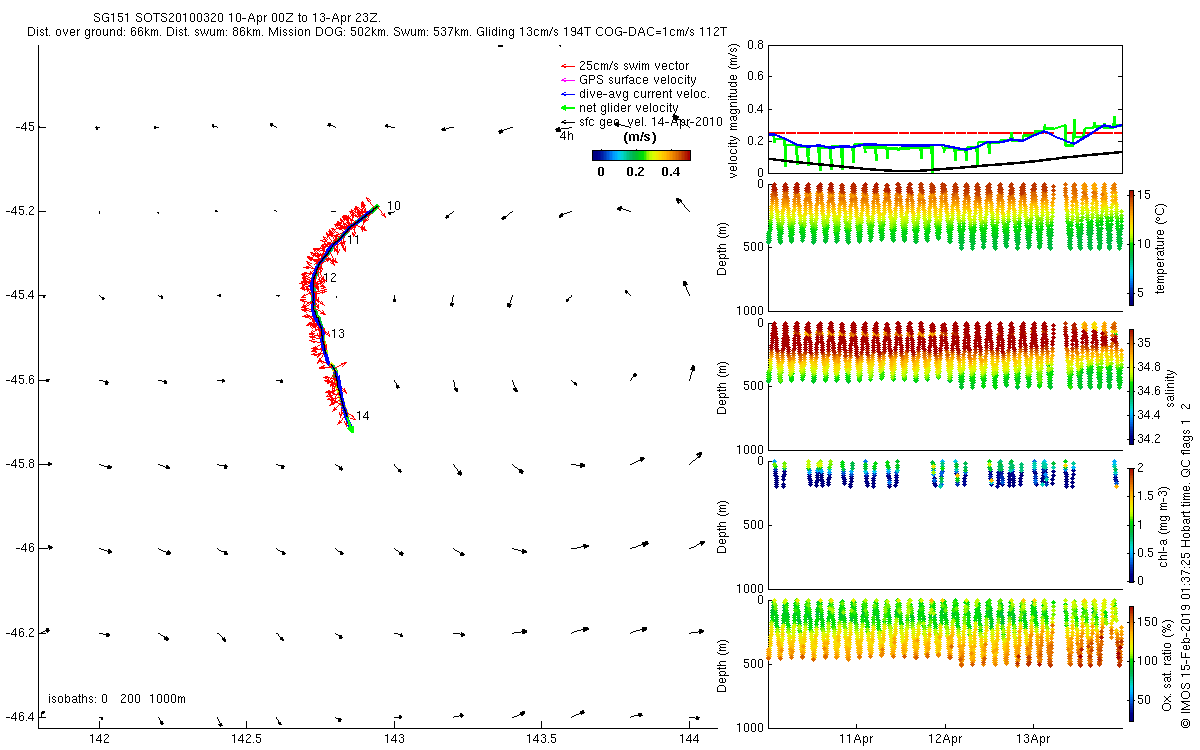
Task: Click the 'salinity' color bar label
Action: pyautogui.click(x=1171, y=387)
